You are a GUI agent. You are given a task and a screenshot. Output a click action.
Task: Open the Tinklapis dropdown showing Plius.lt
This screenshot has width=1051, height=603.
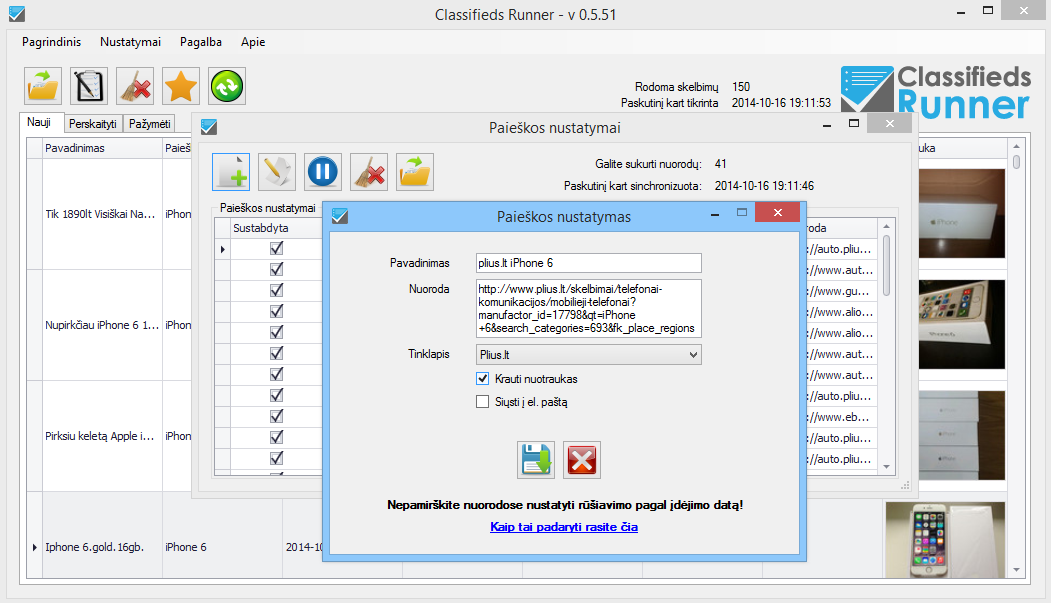589,354
